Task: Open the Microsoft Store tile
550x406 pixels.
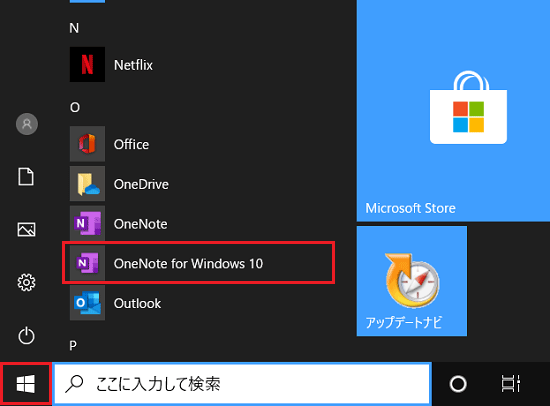Action: pyautogui.click(x=453, y=111)
